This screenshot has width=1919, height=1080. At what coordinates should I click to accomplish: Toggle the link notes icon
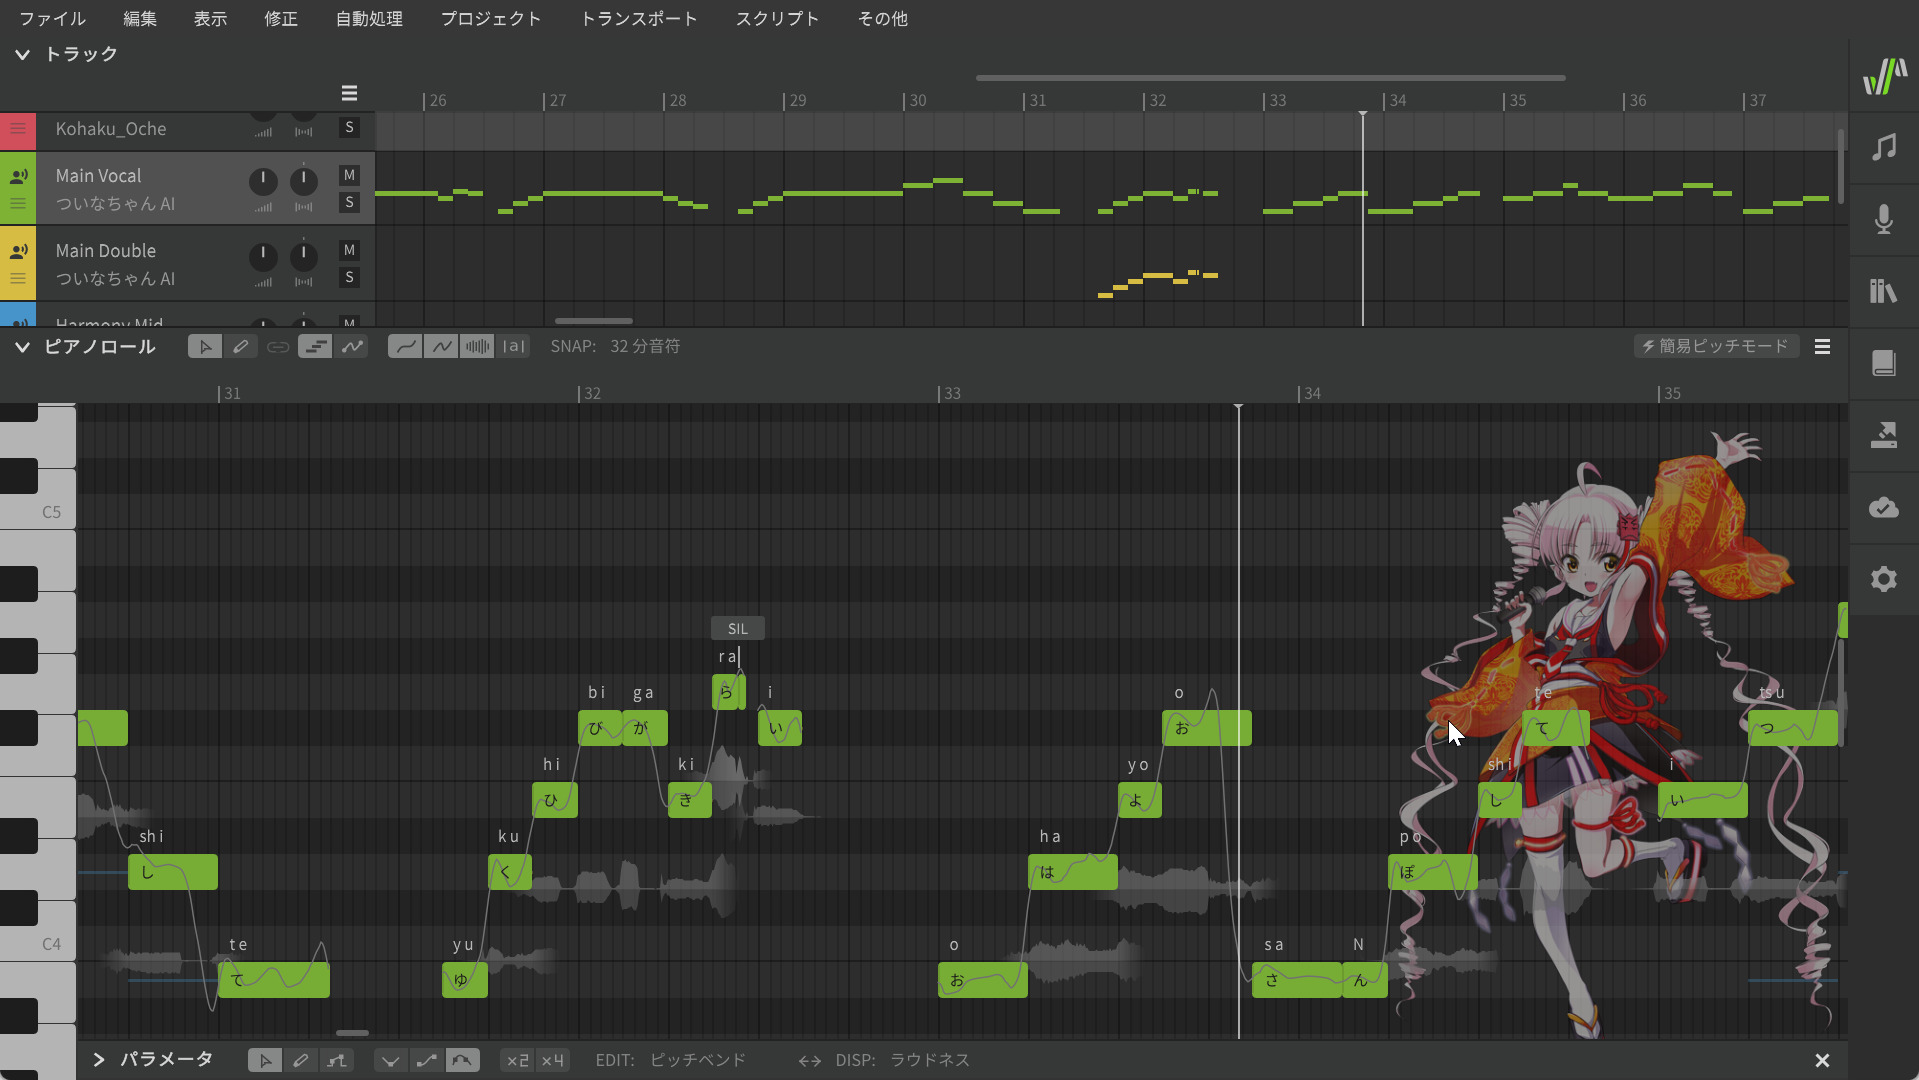pos(278,347)
